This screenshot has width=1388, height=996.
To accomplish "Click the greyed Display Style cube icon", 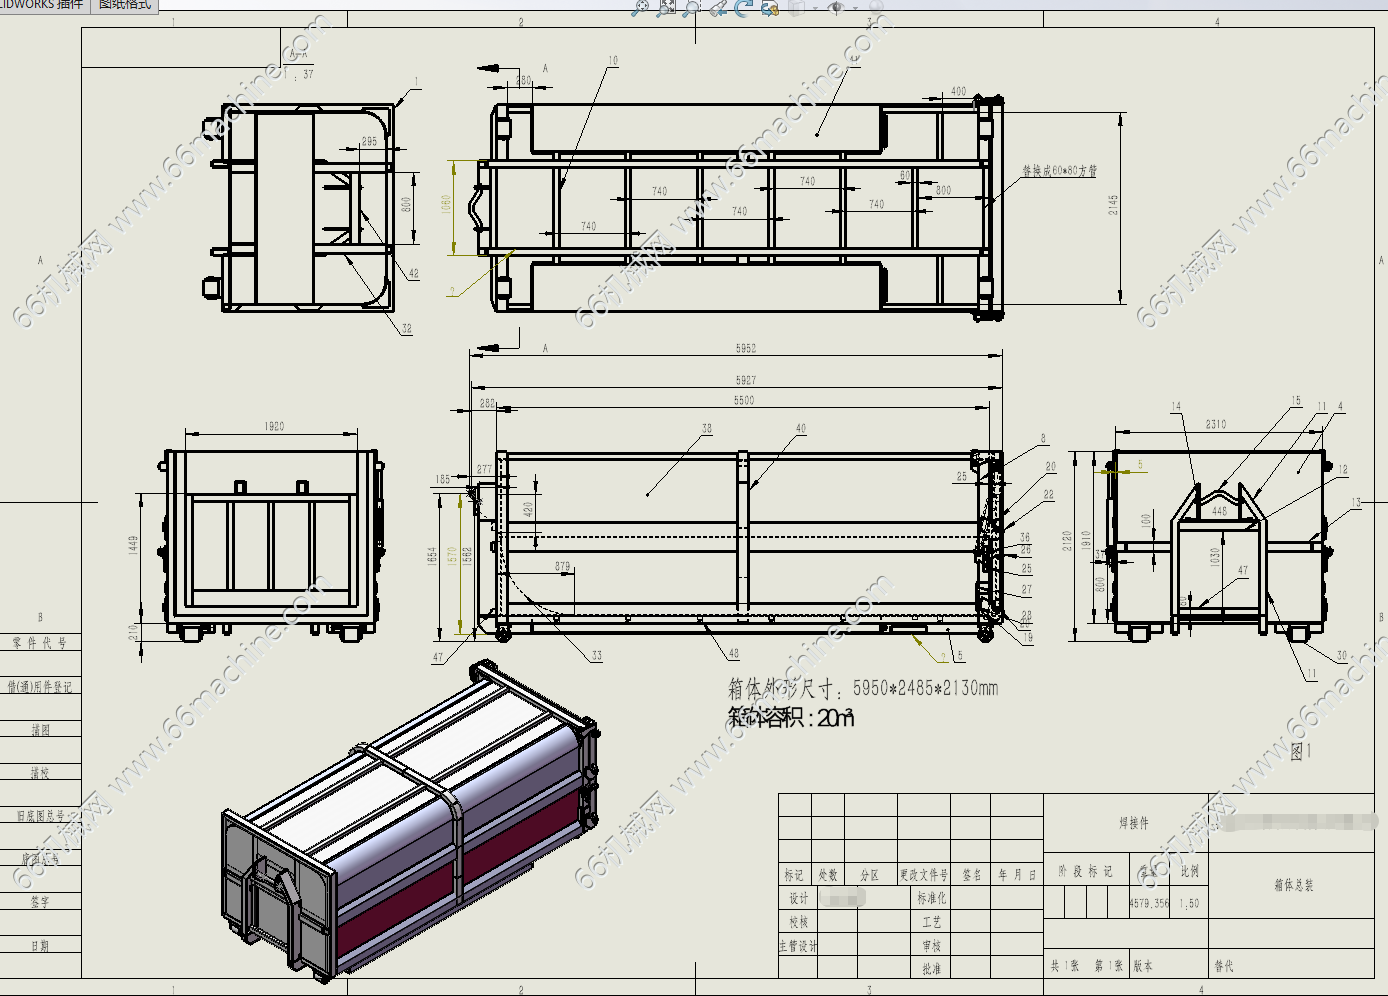I will pos(797,8).
